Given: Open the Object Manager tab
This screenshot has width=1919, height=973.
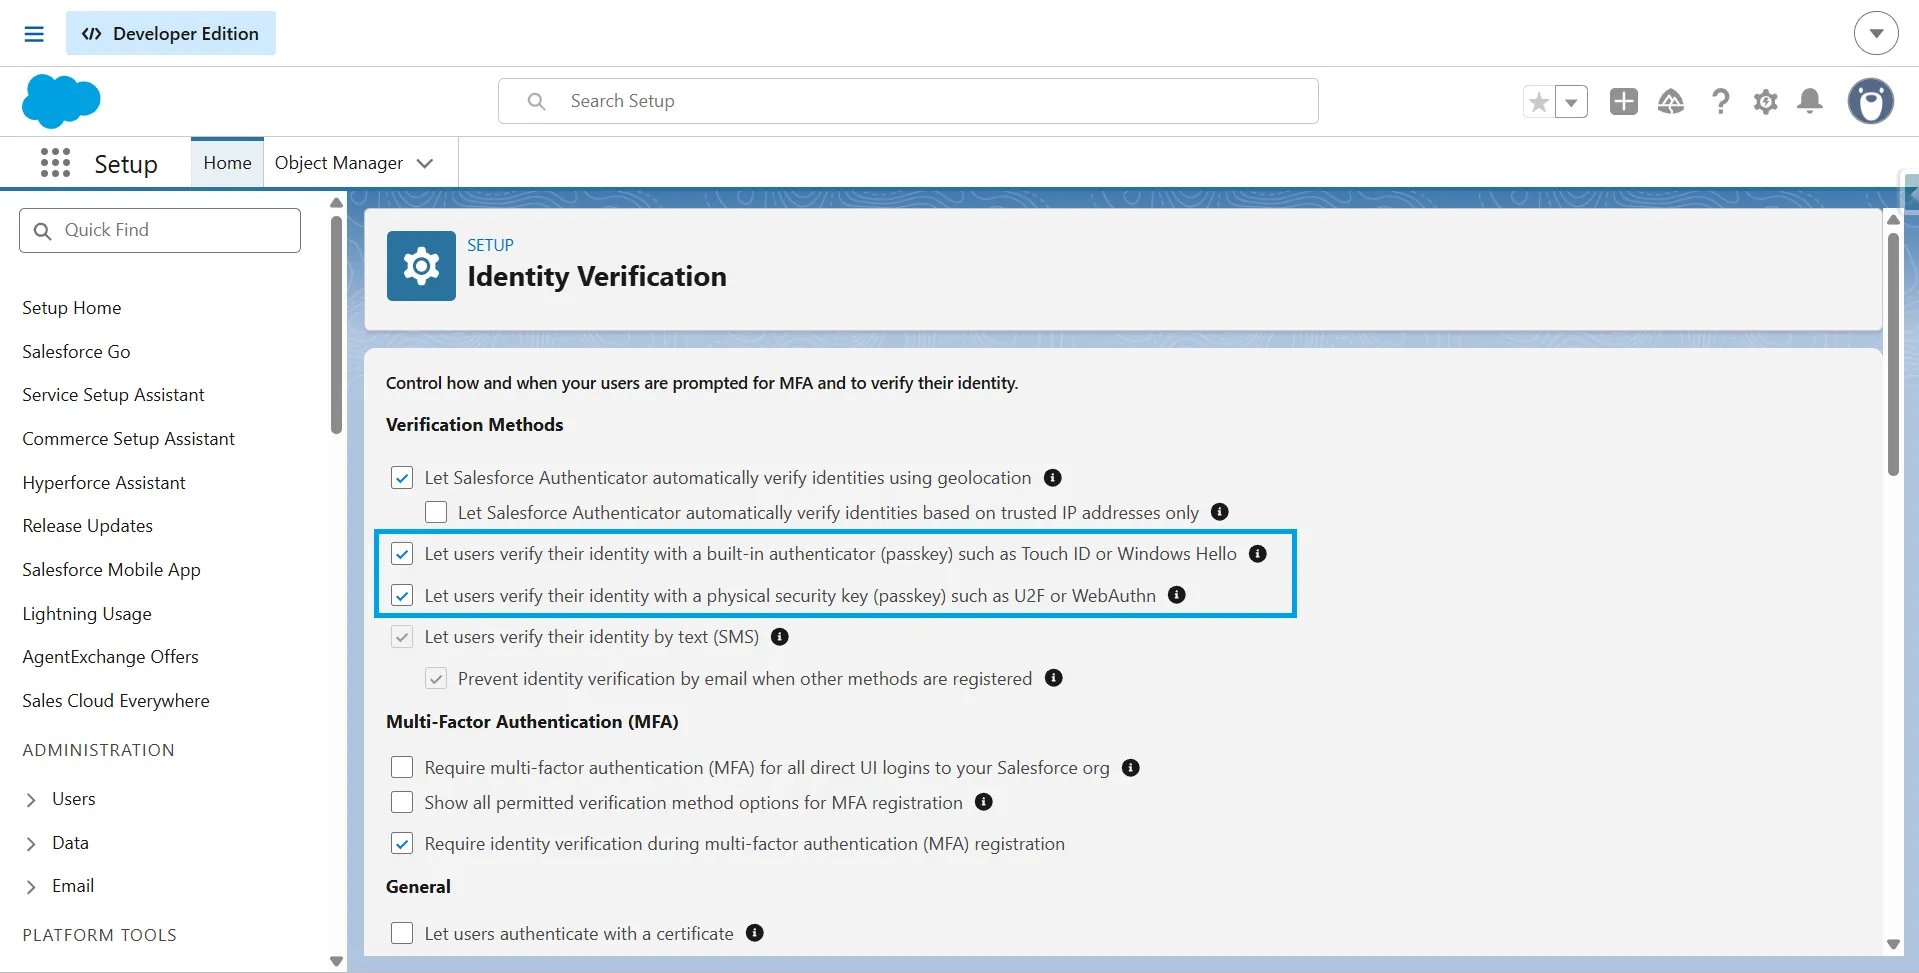Looking at the screenshot, I should (x=339, y=163).
